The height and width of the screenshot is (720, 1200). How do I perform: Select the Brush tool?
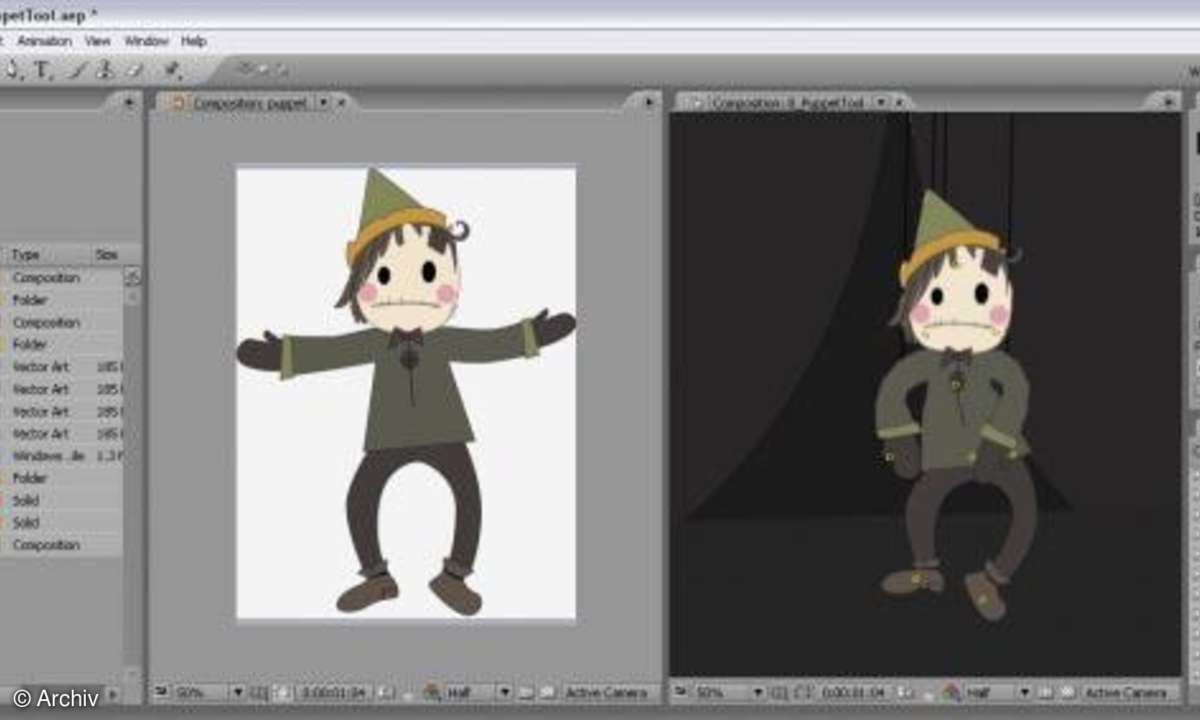tap(77, 69)
